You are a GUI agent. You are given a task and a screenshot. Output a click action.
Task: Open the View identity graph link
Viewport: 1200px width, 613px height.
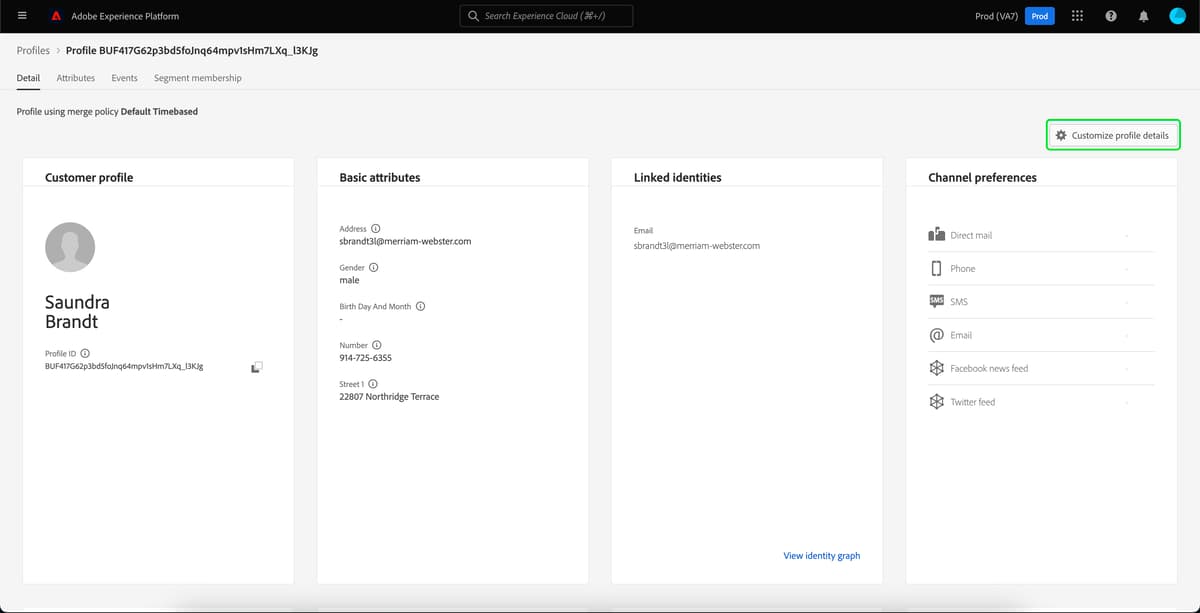821,555
